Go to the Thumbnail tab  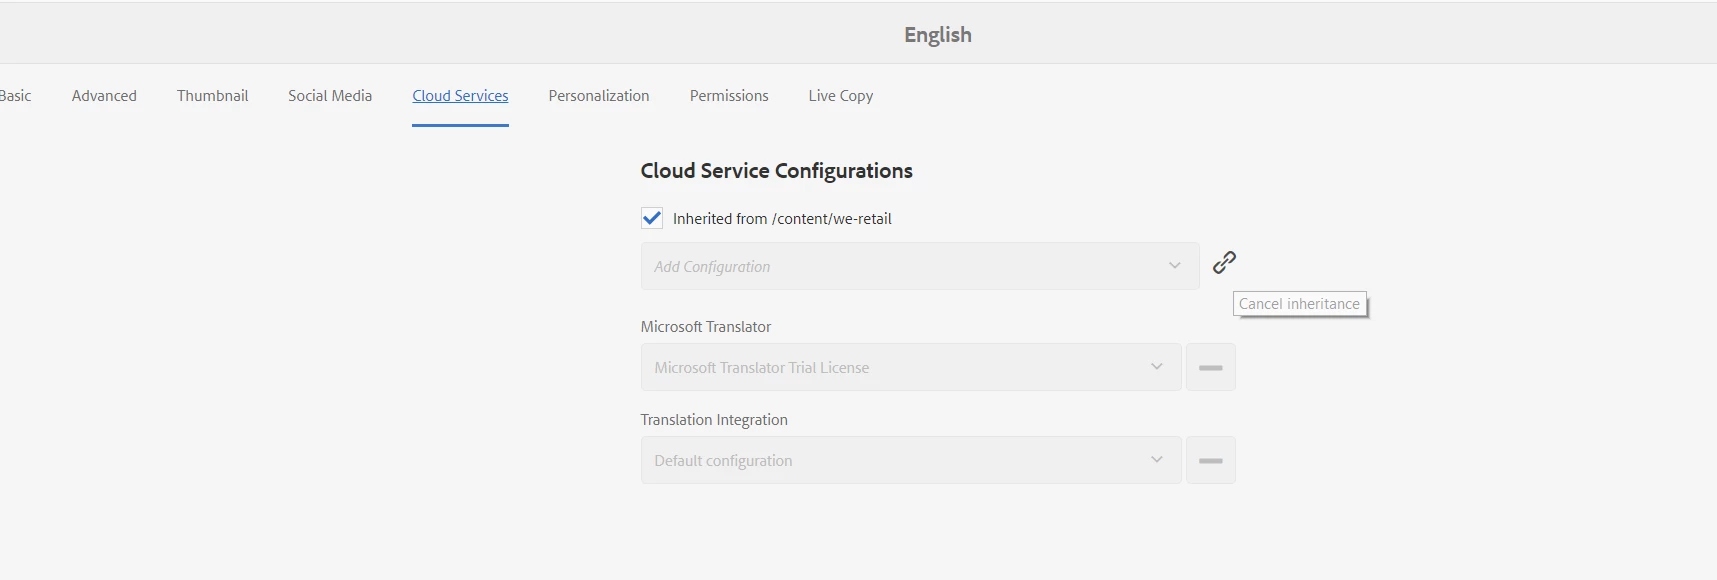pos(212,96)
